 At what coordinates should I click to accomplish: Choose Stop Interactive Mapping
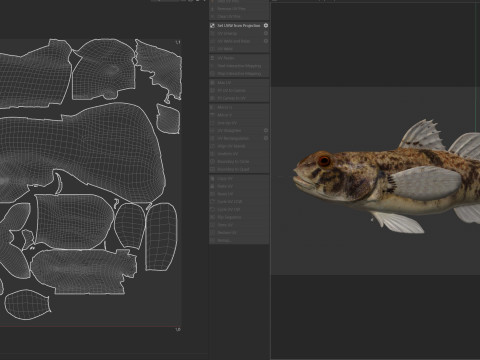click(239, 73)
